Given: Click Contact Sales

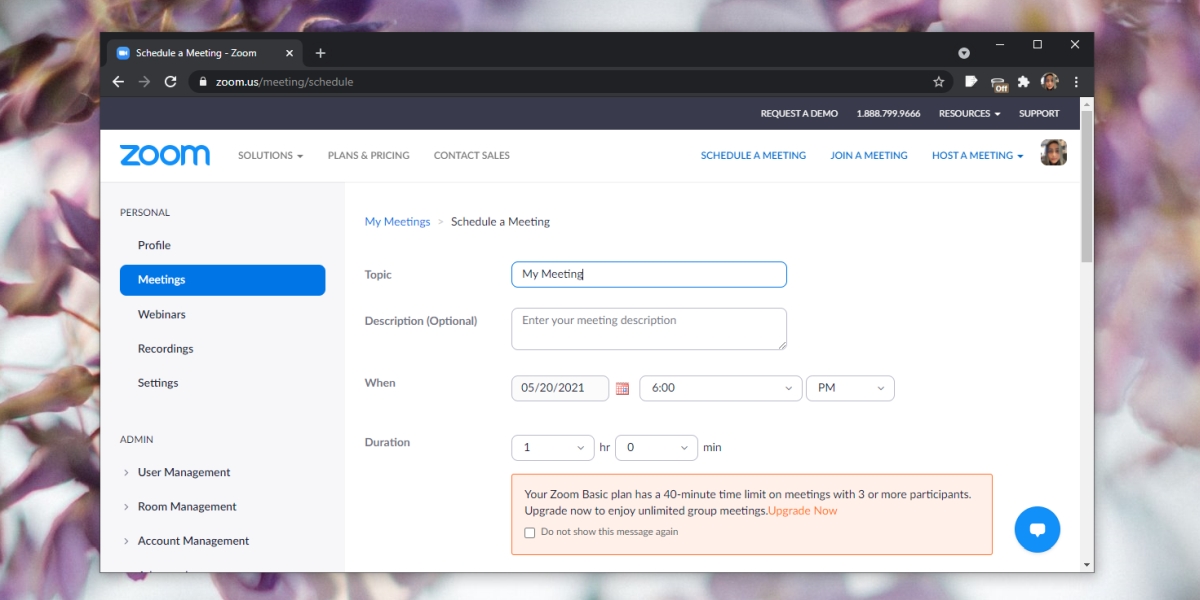Looking at the screenshot, I should 471,155.
